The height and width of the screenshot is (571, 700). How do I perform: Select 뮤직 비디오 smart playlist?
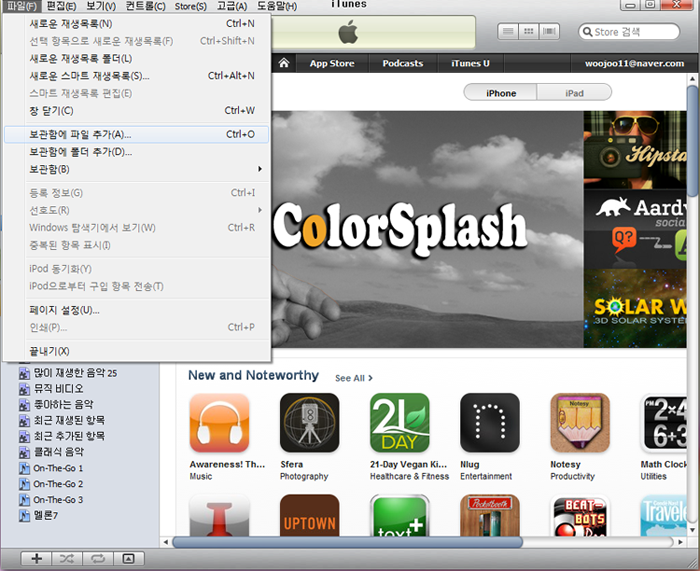pyautogui.click(x=58, y=388)
